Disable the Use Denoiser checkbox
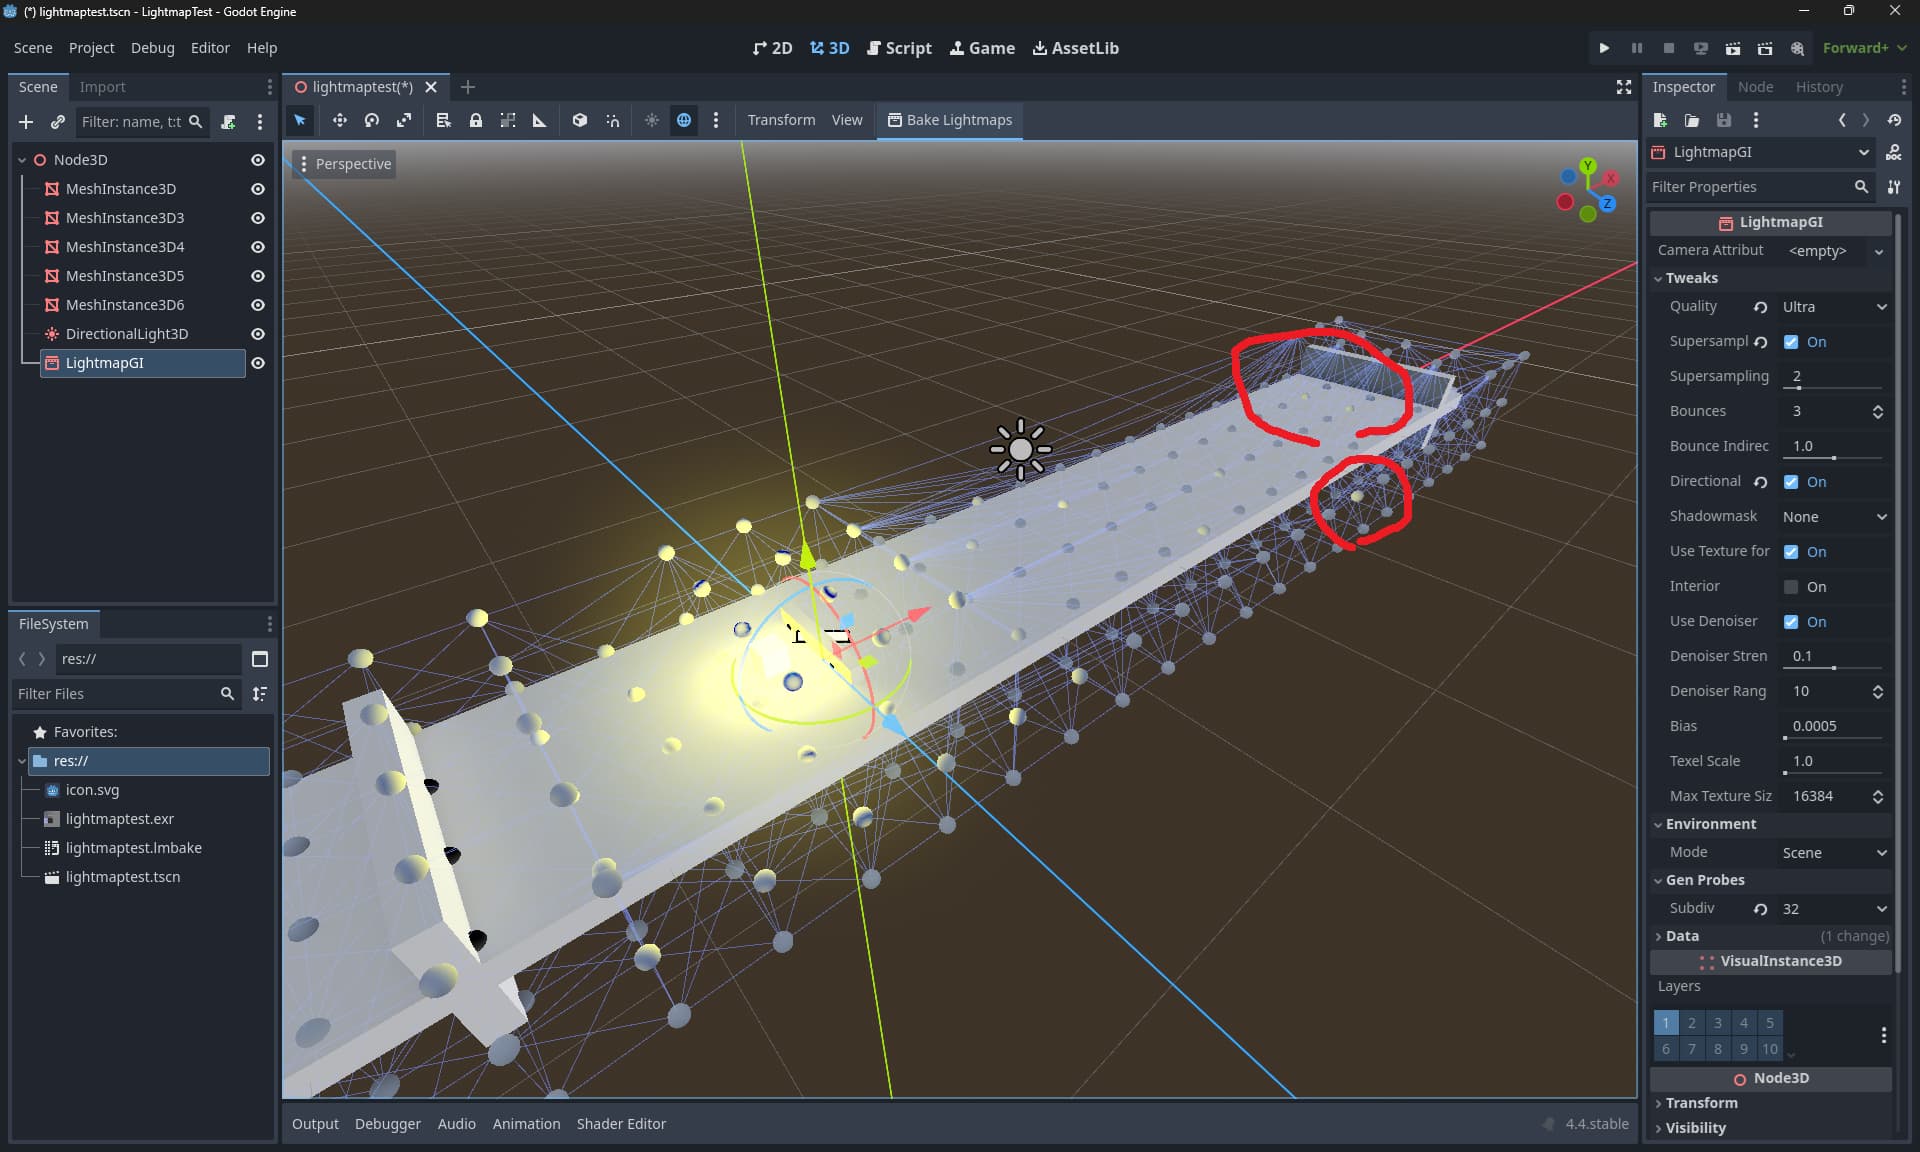Image resolution: width=1920 pixels, height=1152 pixels. [x=1791, y=622]
